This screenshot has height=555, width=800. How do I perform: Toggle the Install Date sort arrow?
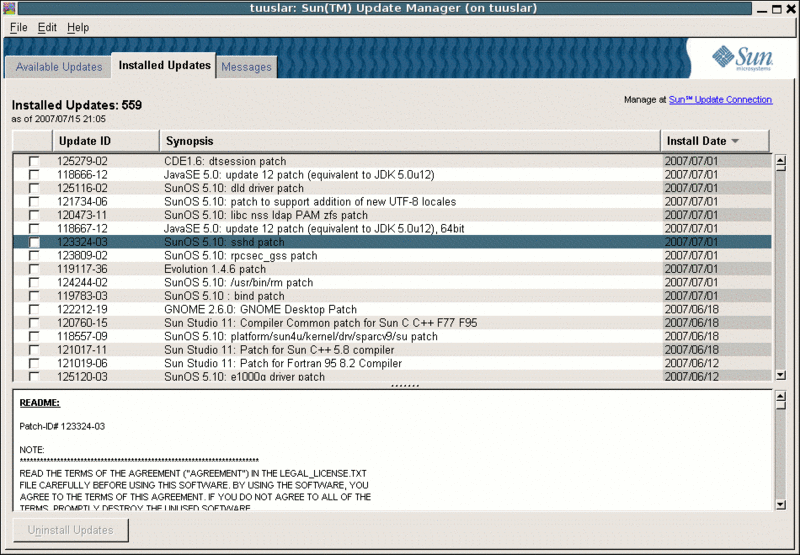point(735,141)
